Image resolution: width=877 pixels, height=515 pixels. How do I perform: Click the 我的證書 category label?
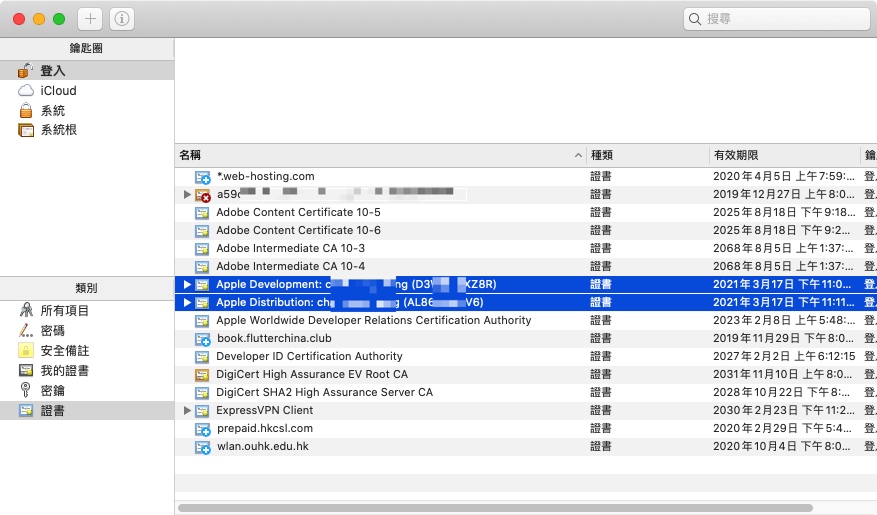[65, 371]
